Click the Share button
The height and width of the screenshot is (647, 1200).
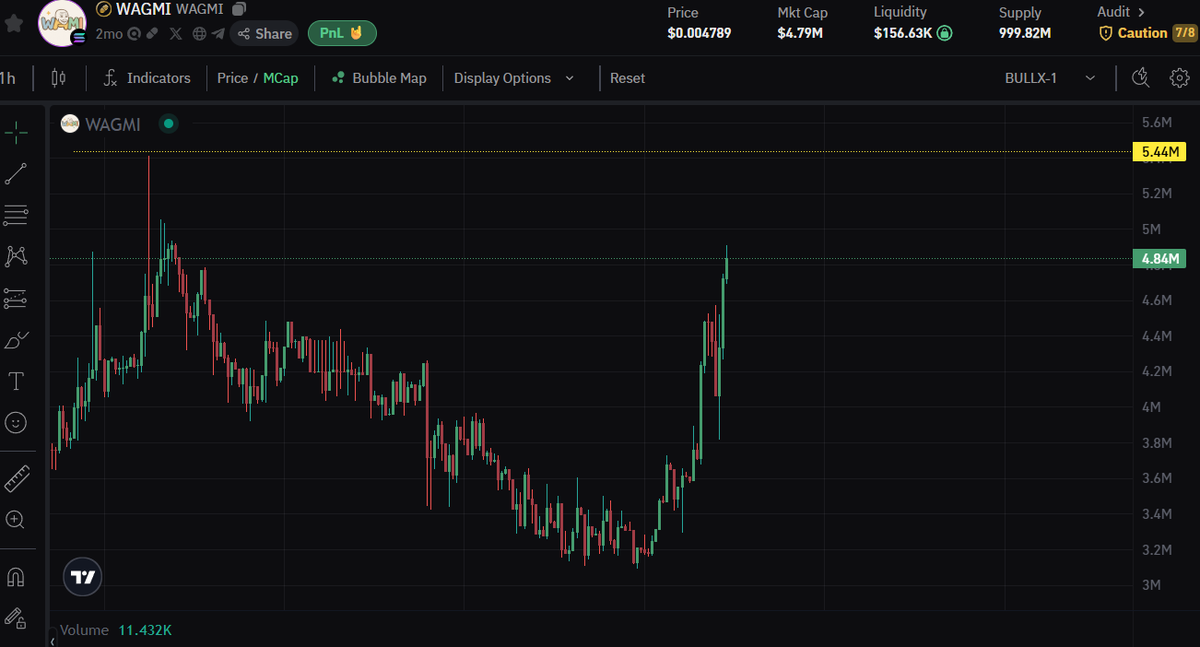[263, 33]
